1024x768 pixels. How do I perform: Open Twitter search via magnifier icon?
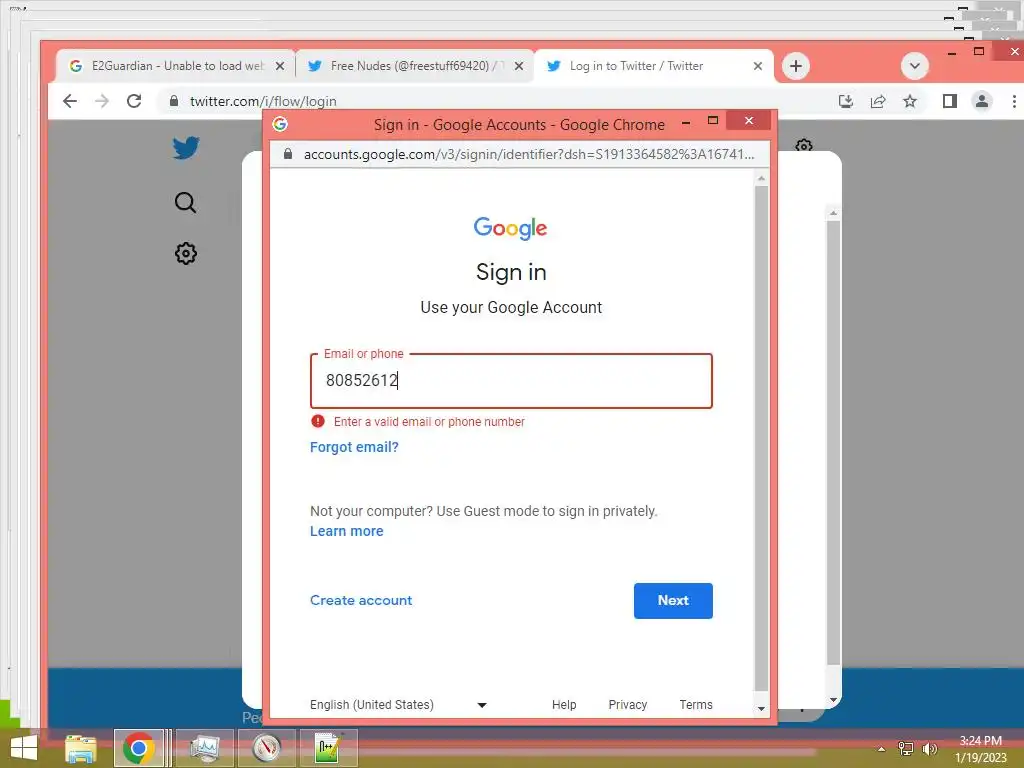click(185, 202)
